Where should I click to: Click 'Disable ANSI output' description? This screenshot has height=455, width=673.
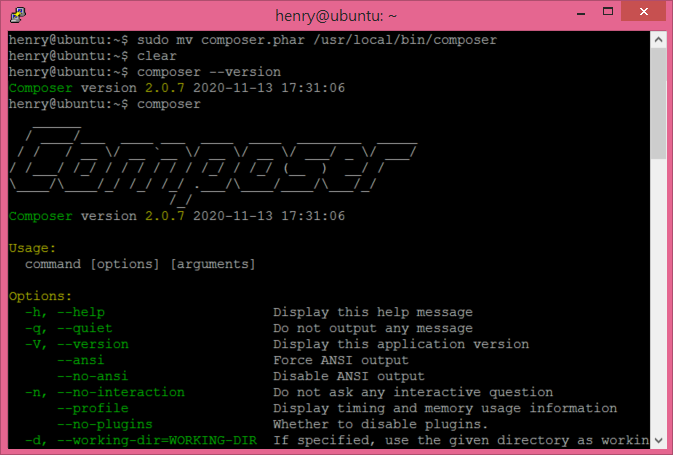[x=349, y=376]
